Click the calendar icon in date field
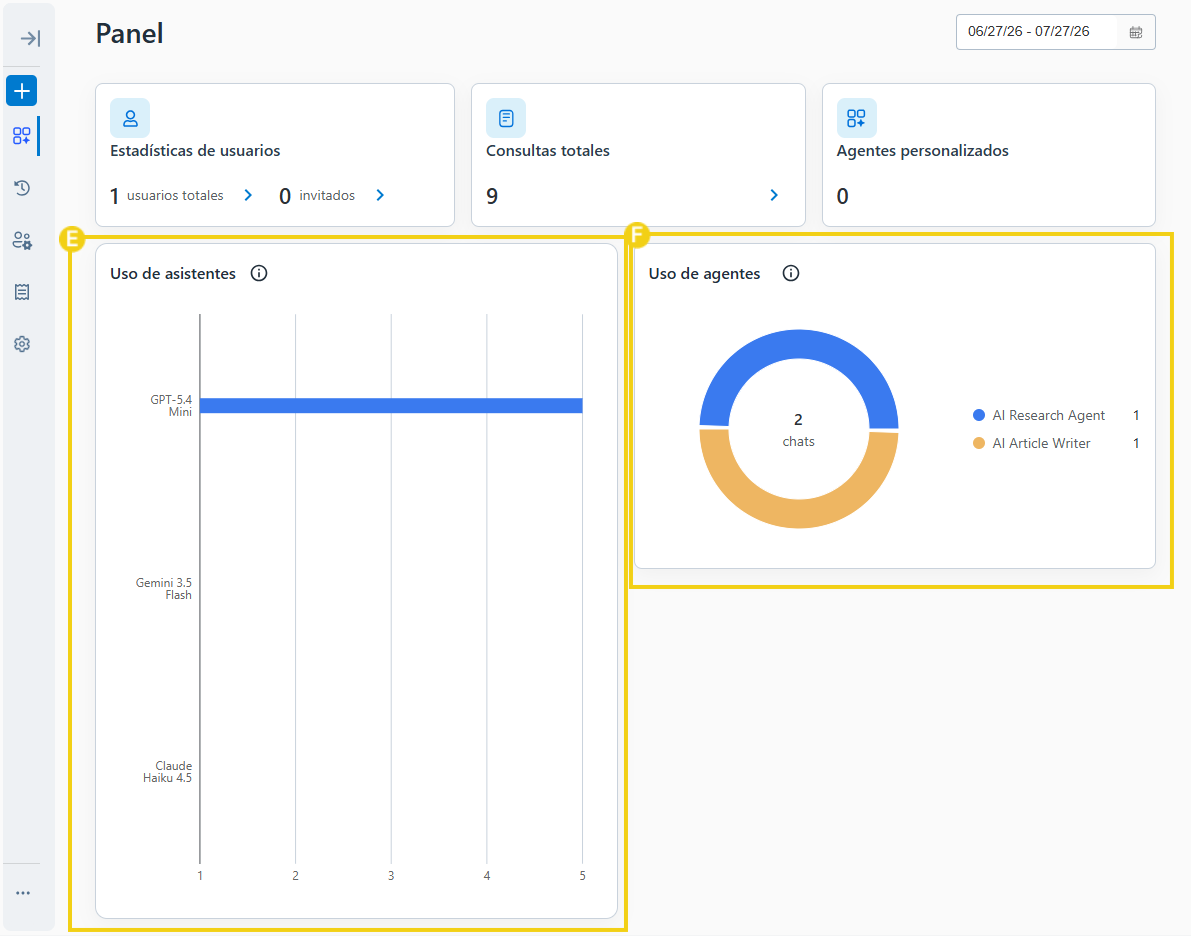Viewport: 1191px width, 936px height. (x=1136, y=32)
